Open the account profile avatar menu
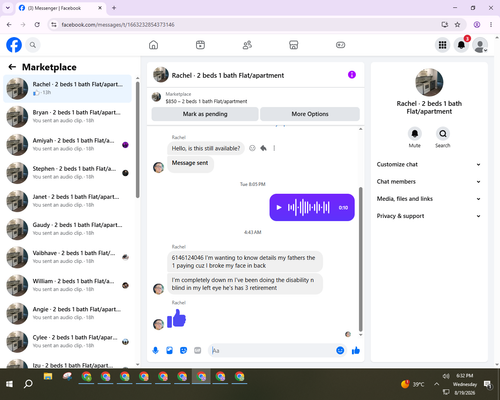The width and height of the screenshot is (500, 400). 480,45
